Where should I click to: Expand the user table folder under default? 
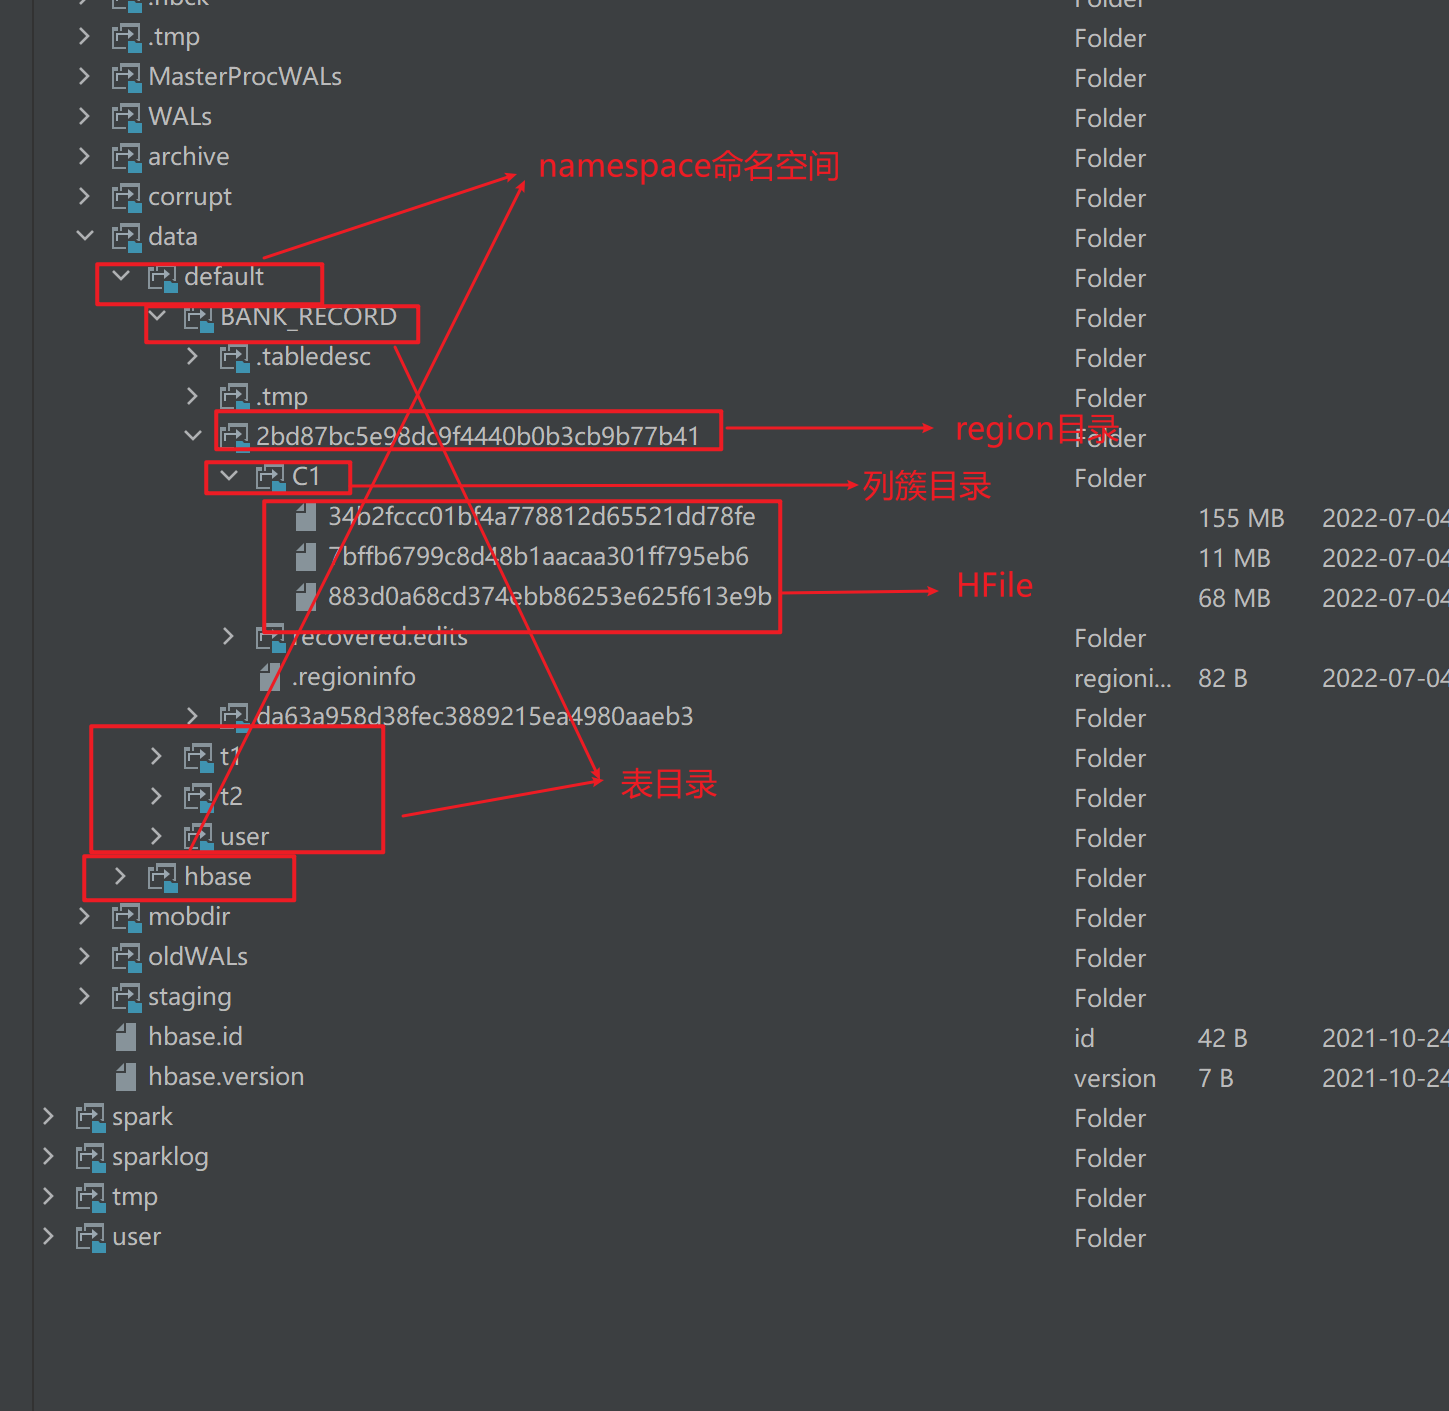[156, 836]
